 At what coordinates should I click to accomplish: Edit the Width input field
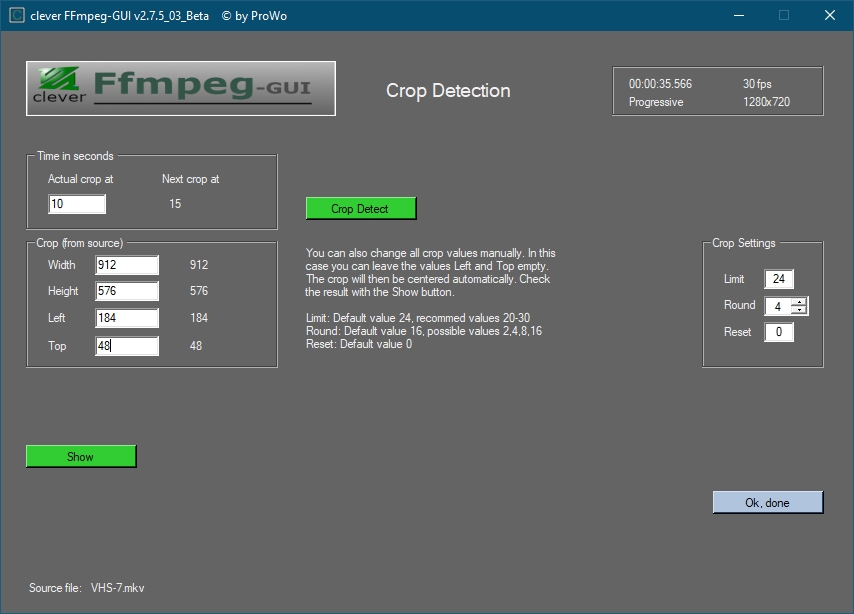[127, 265]
